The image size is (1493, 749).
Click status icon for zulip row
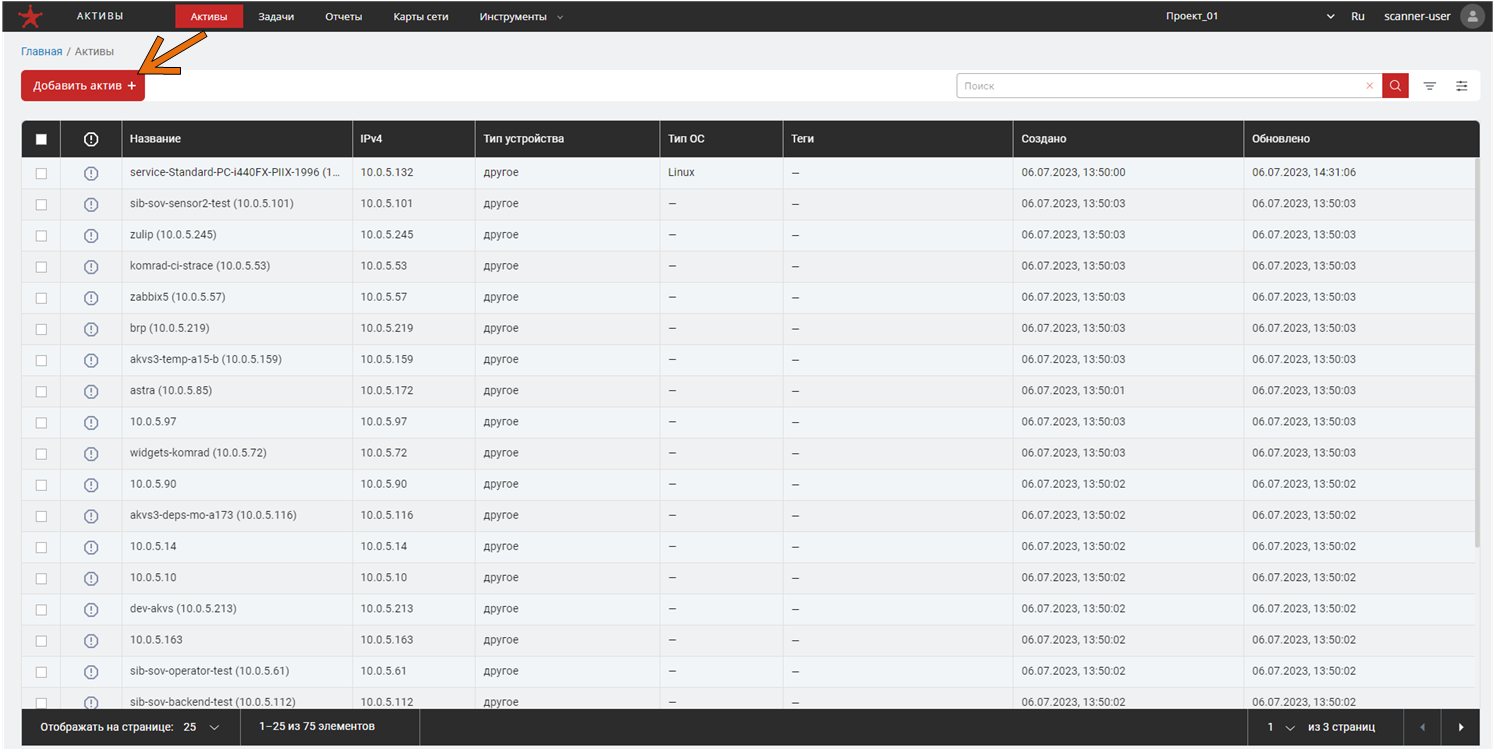click(91, 235)
